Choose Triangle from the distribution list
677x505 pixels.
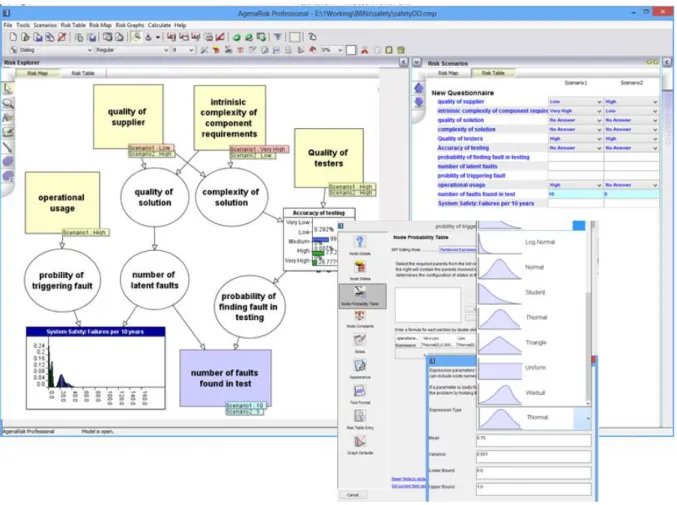coord(532,343)
